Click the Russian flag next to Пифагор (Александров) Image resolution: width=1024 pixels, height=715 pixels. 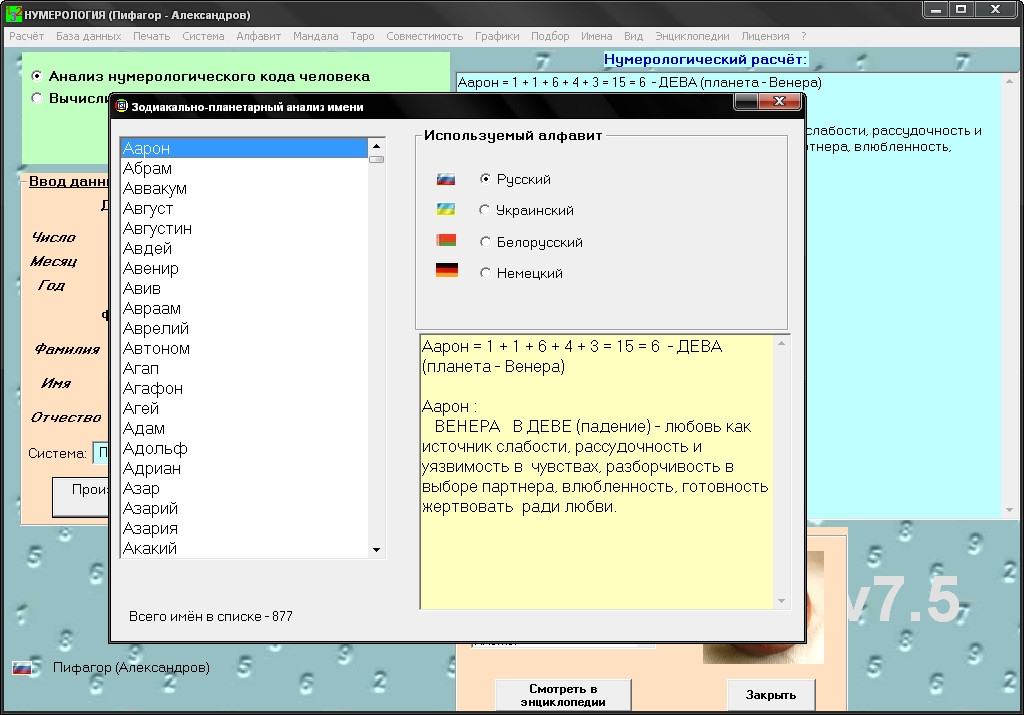pyautogui.click(x=22, y=667)
